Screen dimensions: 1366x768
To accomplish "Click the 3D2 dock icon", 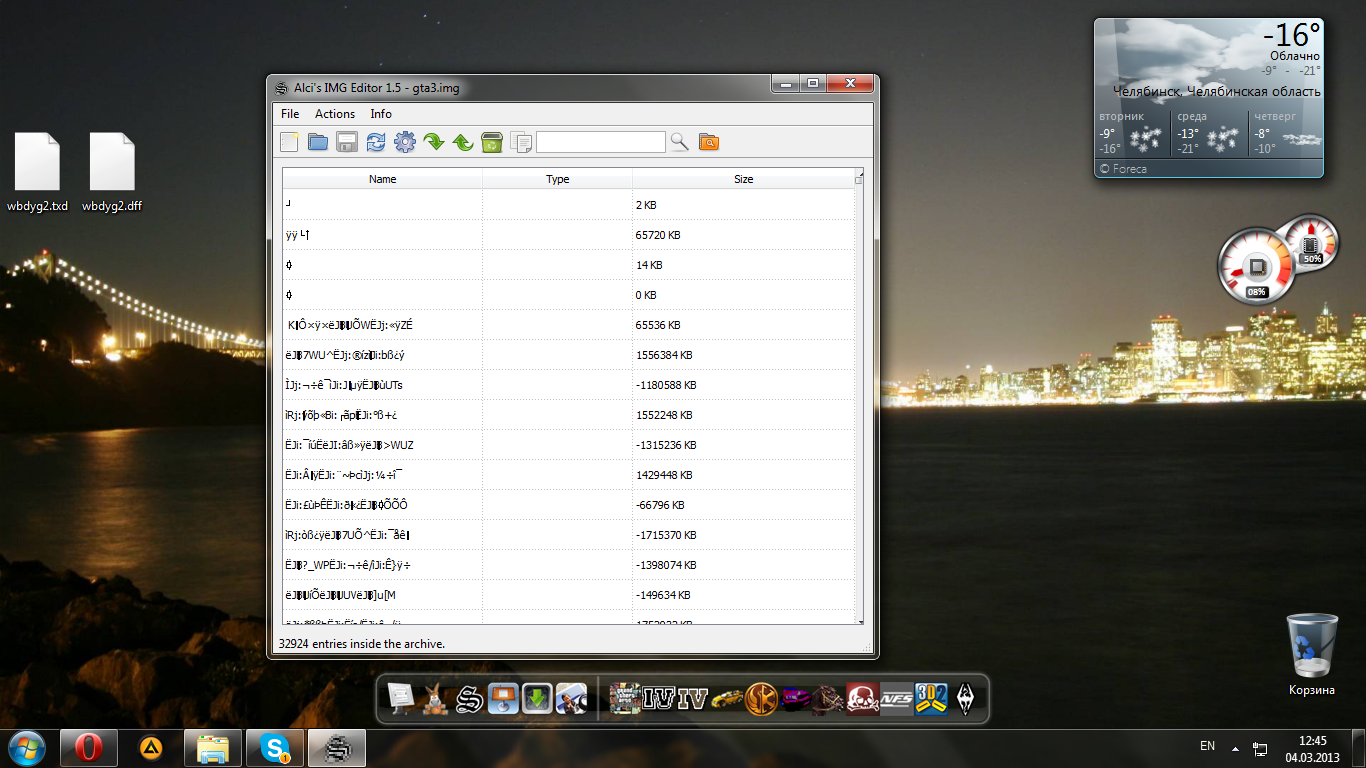I will point(930,698).
